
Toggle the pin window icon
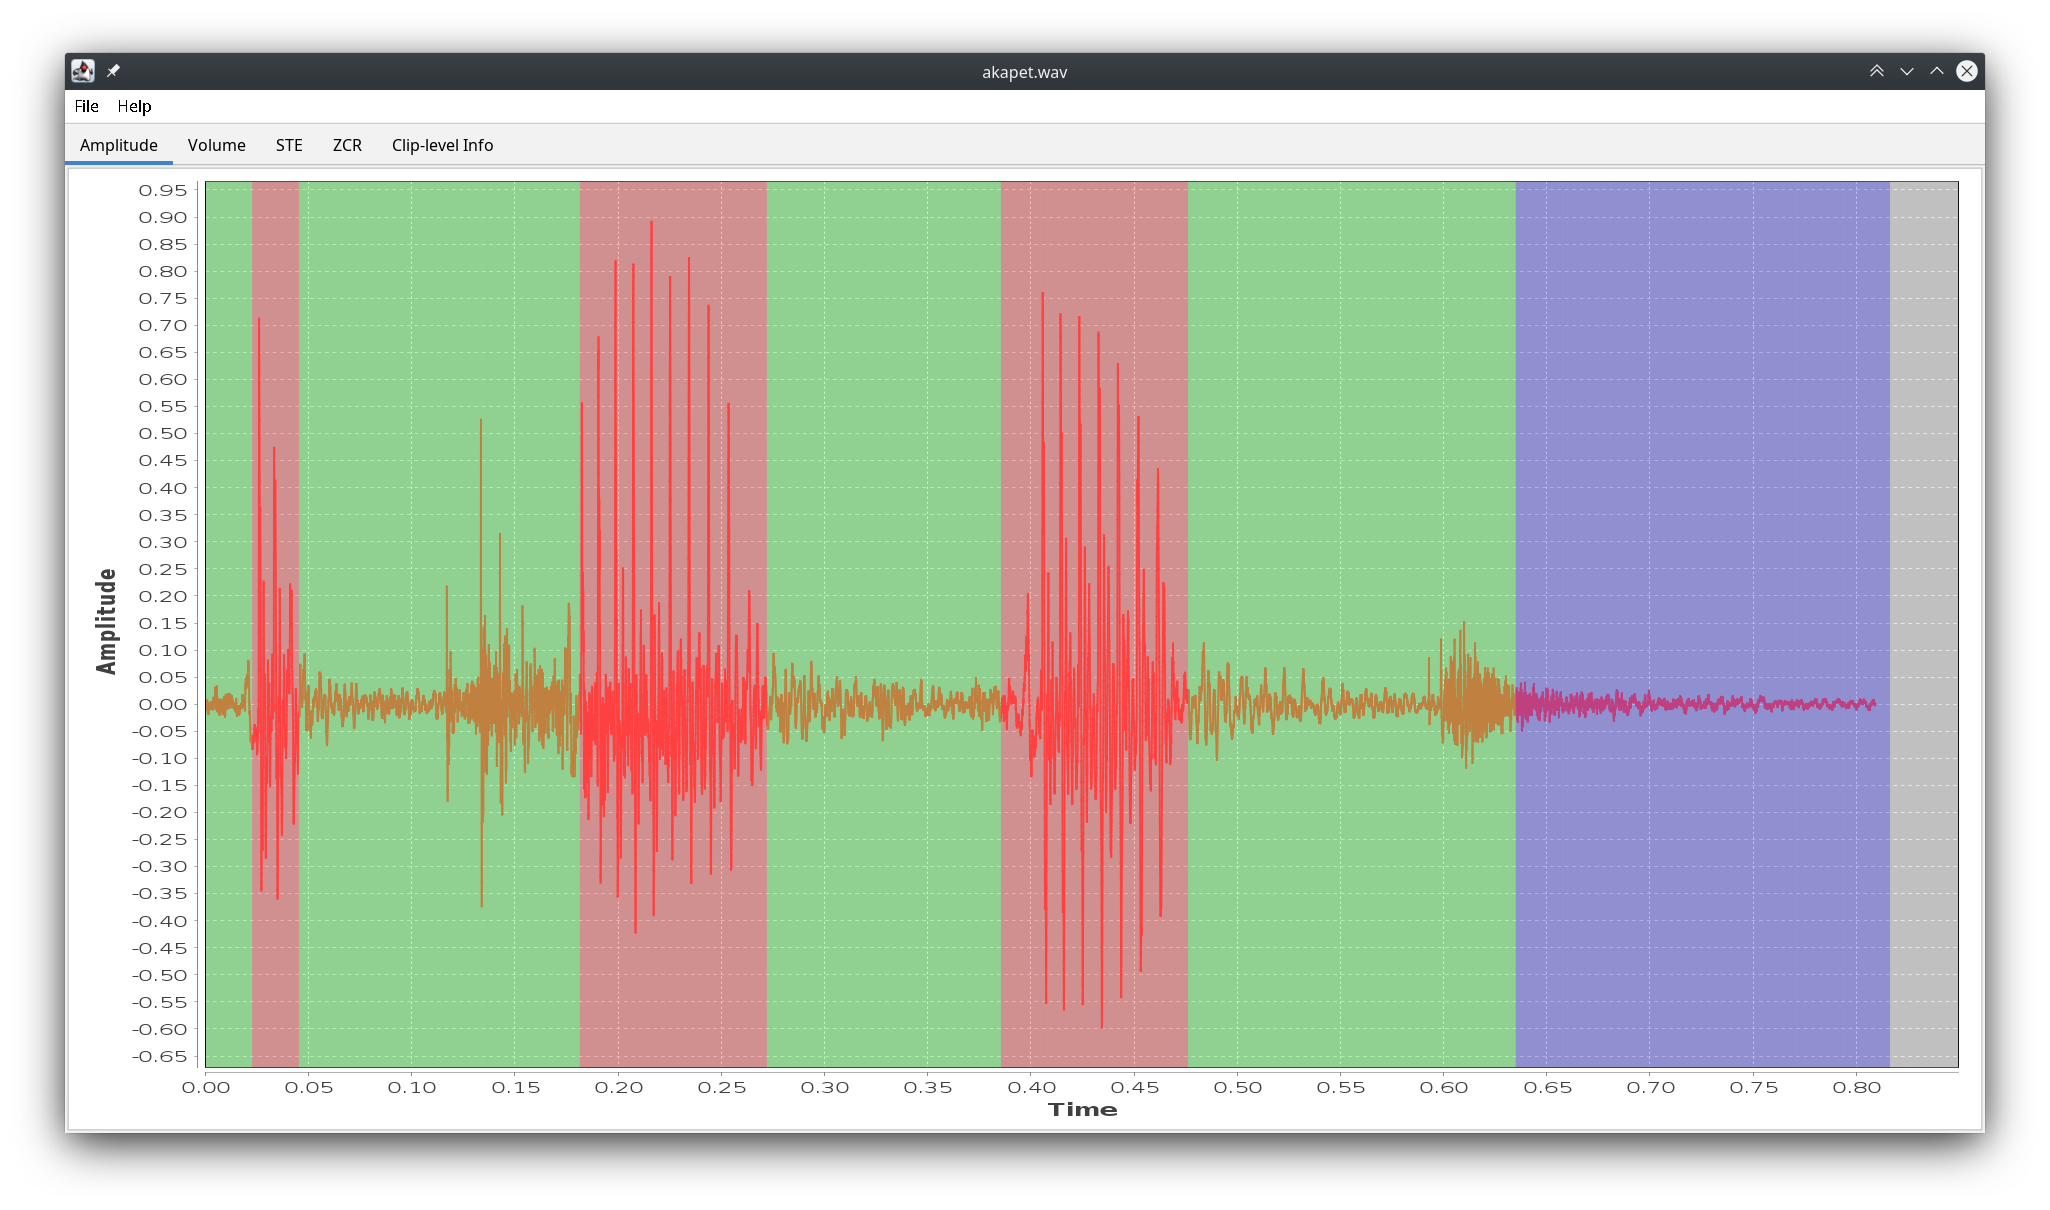pyautogui.click(x=113, y=71)
